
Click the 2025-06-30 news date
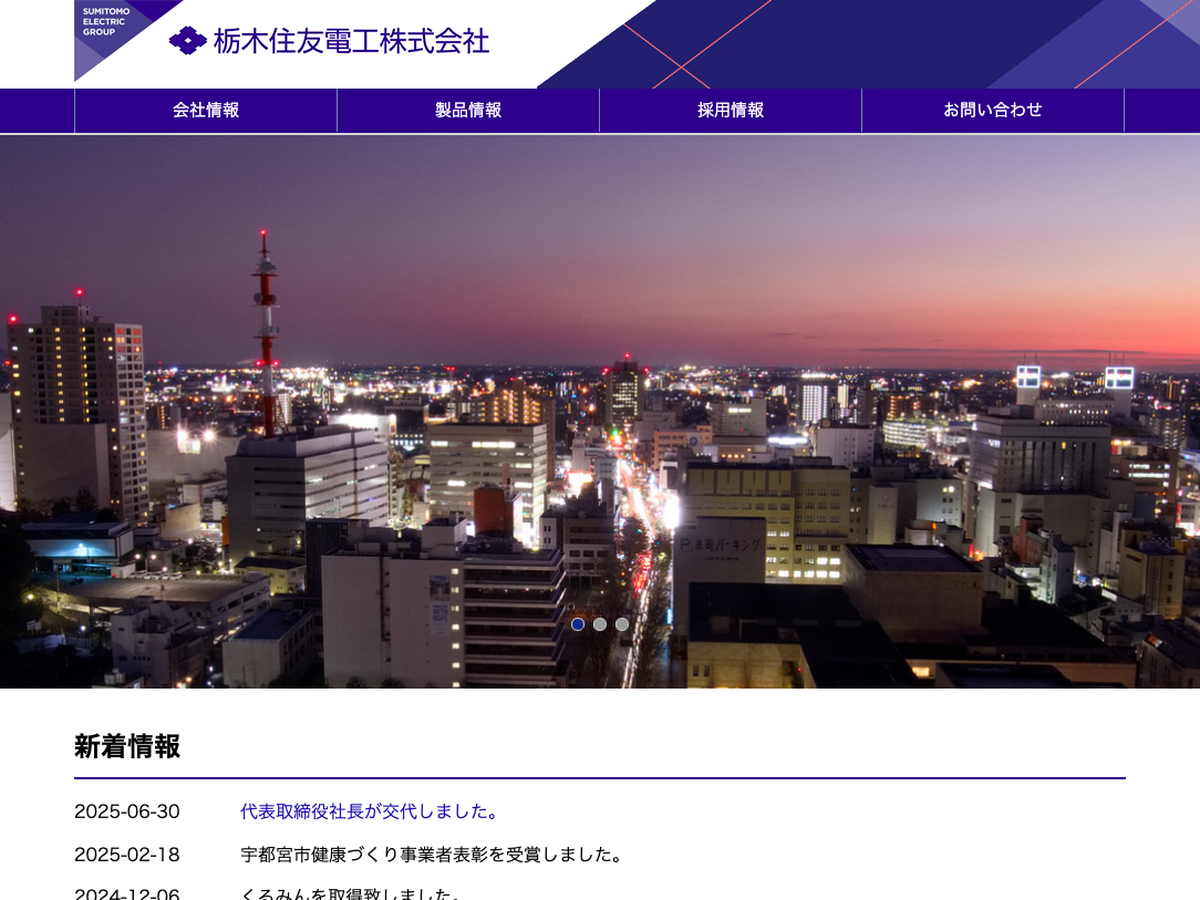tap(127, 811)
